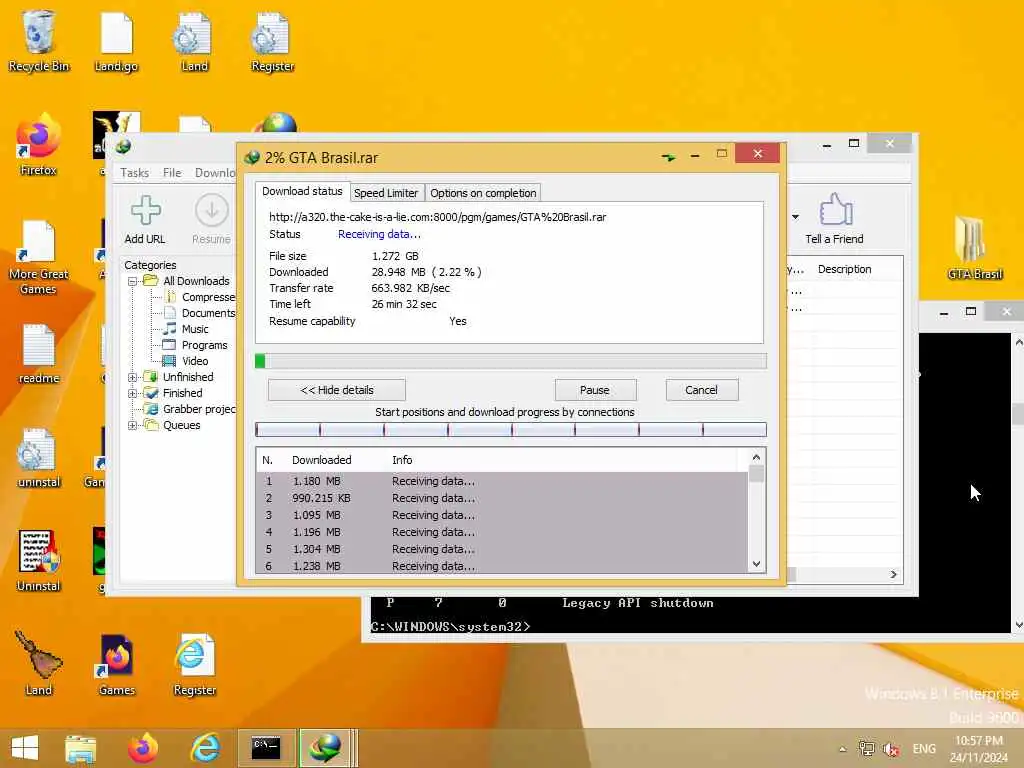
Task: Click the network tray icon
Action: (x=867, y=749)
